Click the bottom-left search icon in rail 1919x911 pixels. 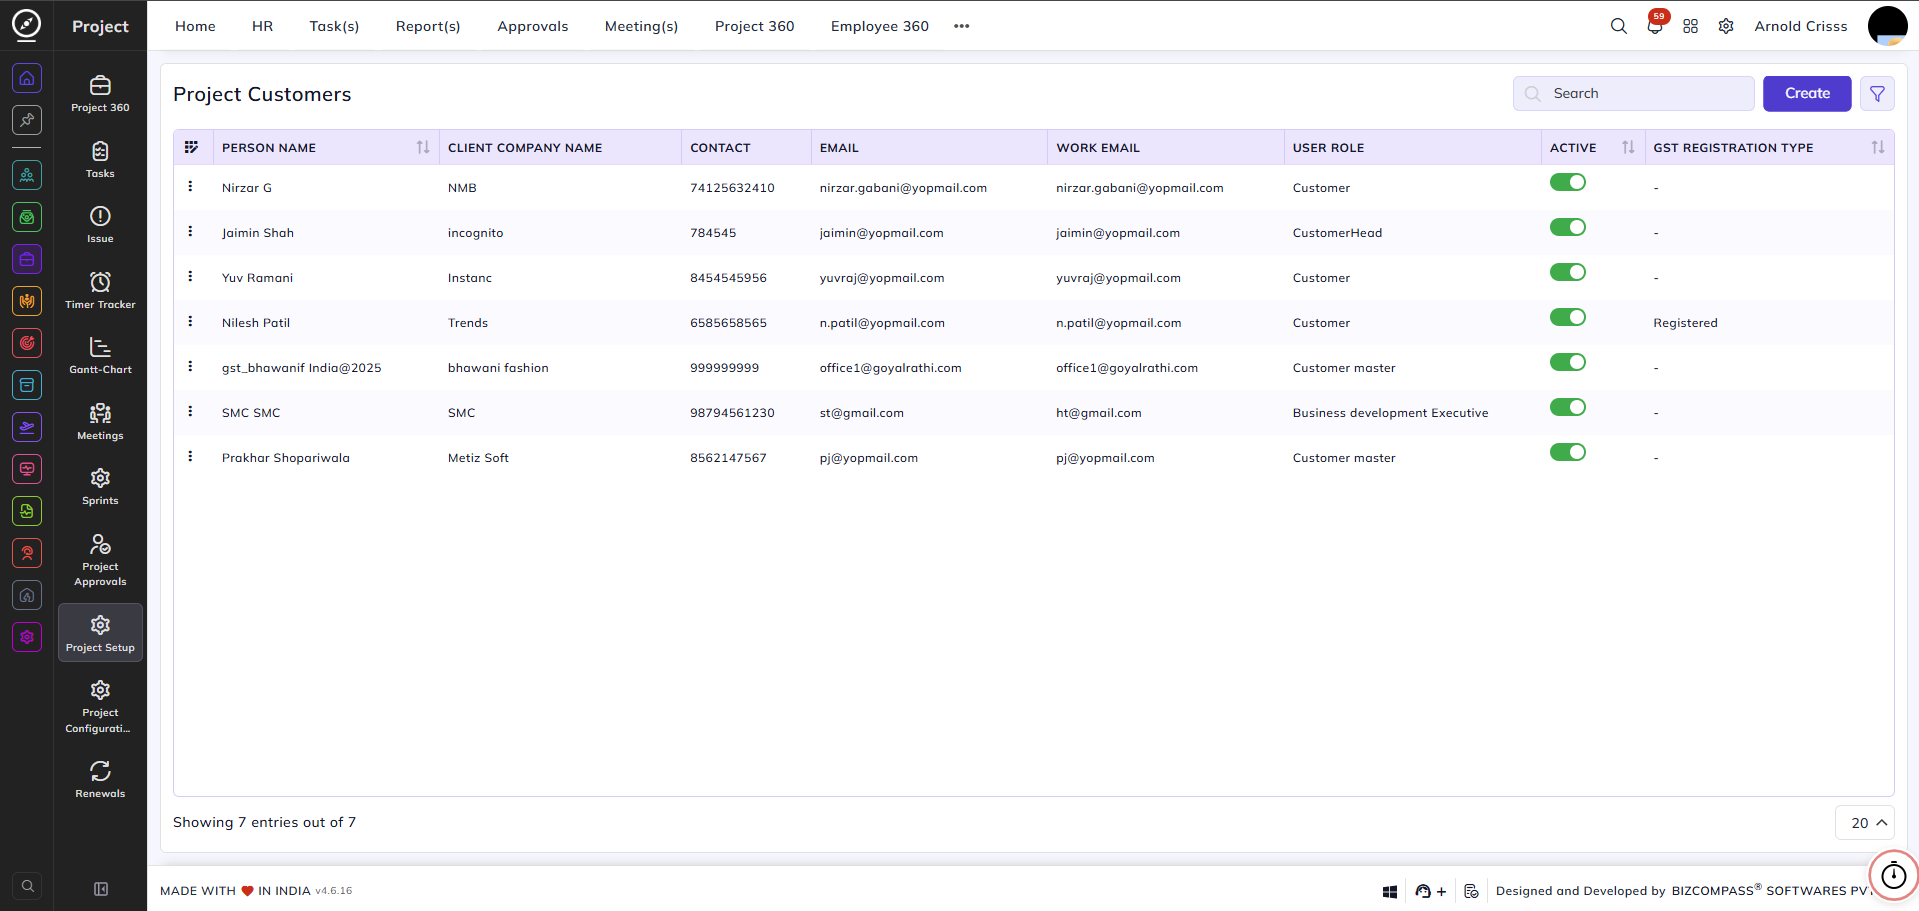pyautogui.click(x=28, y=886)
